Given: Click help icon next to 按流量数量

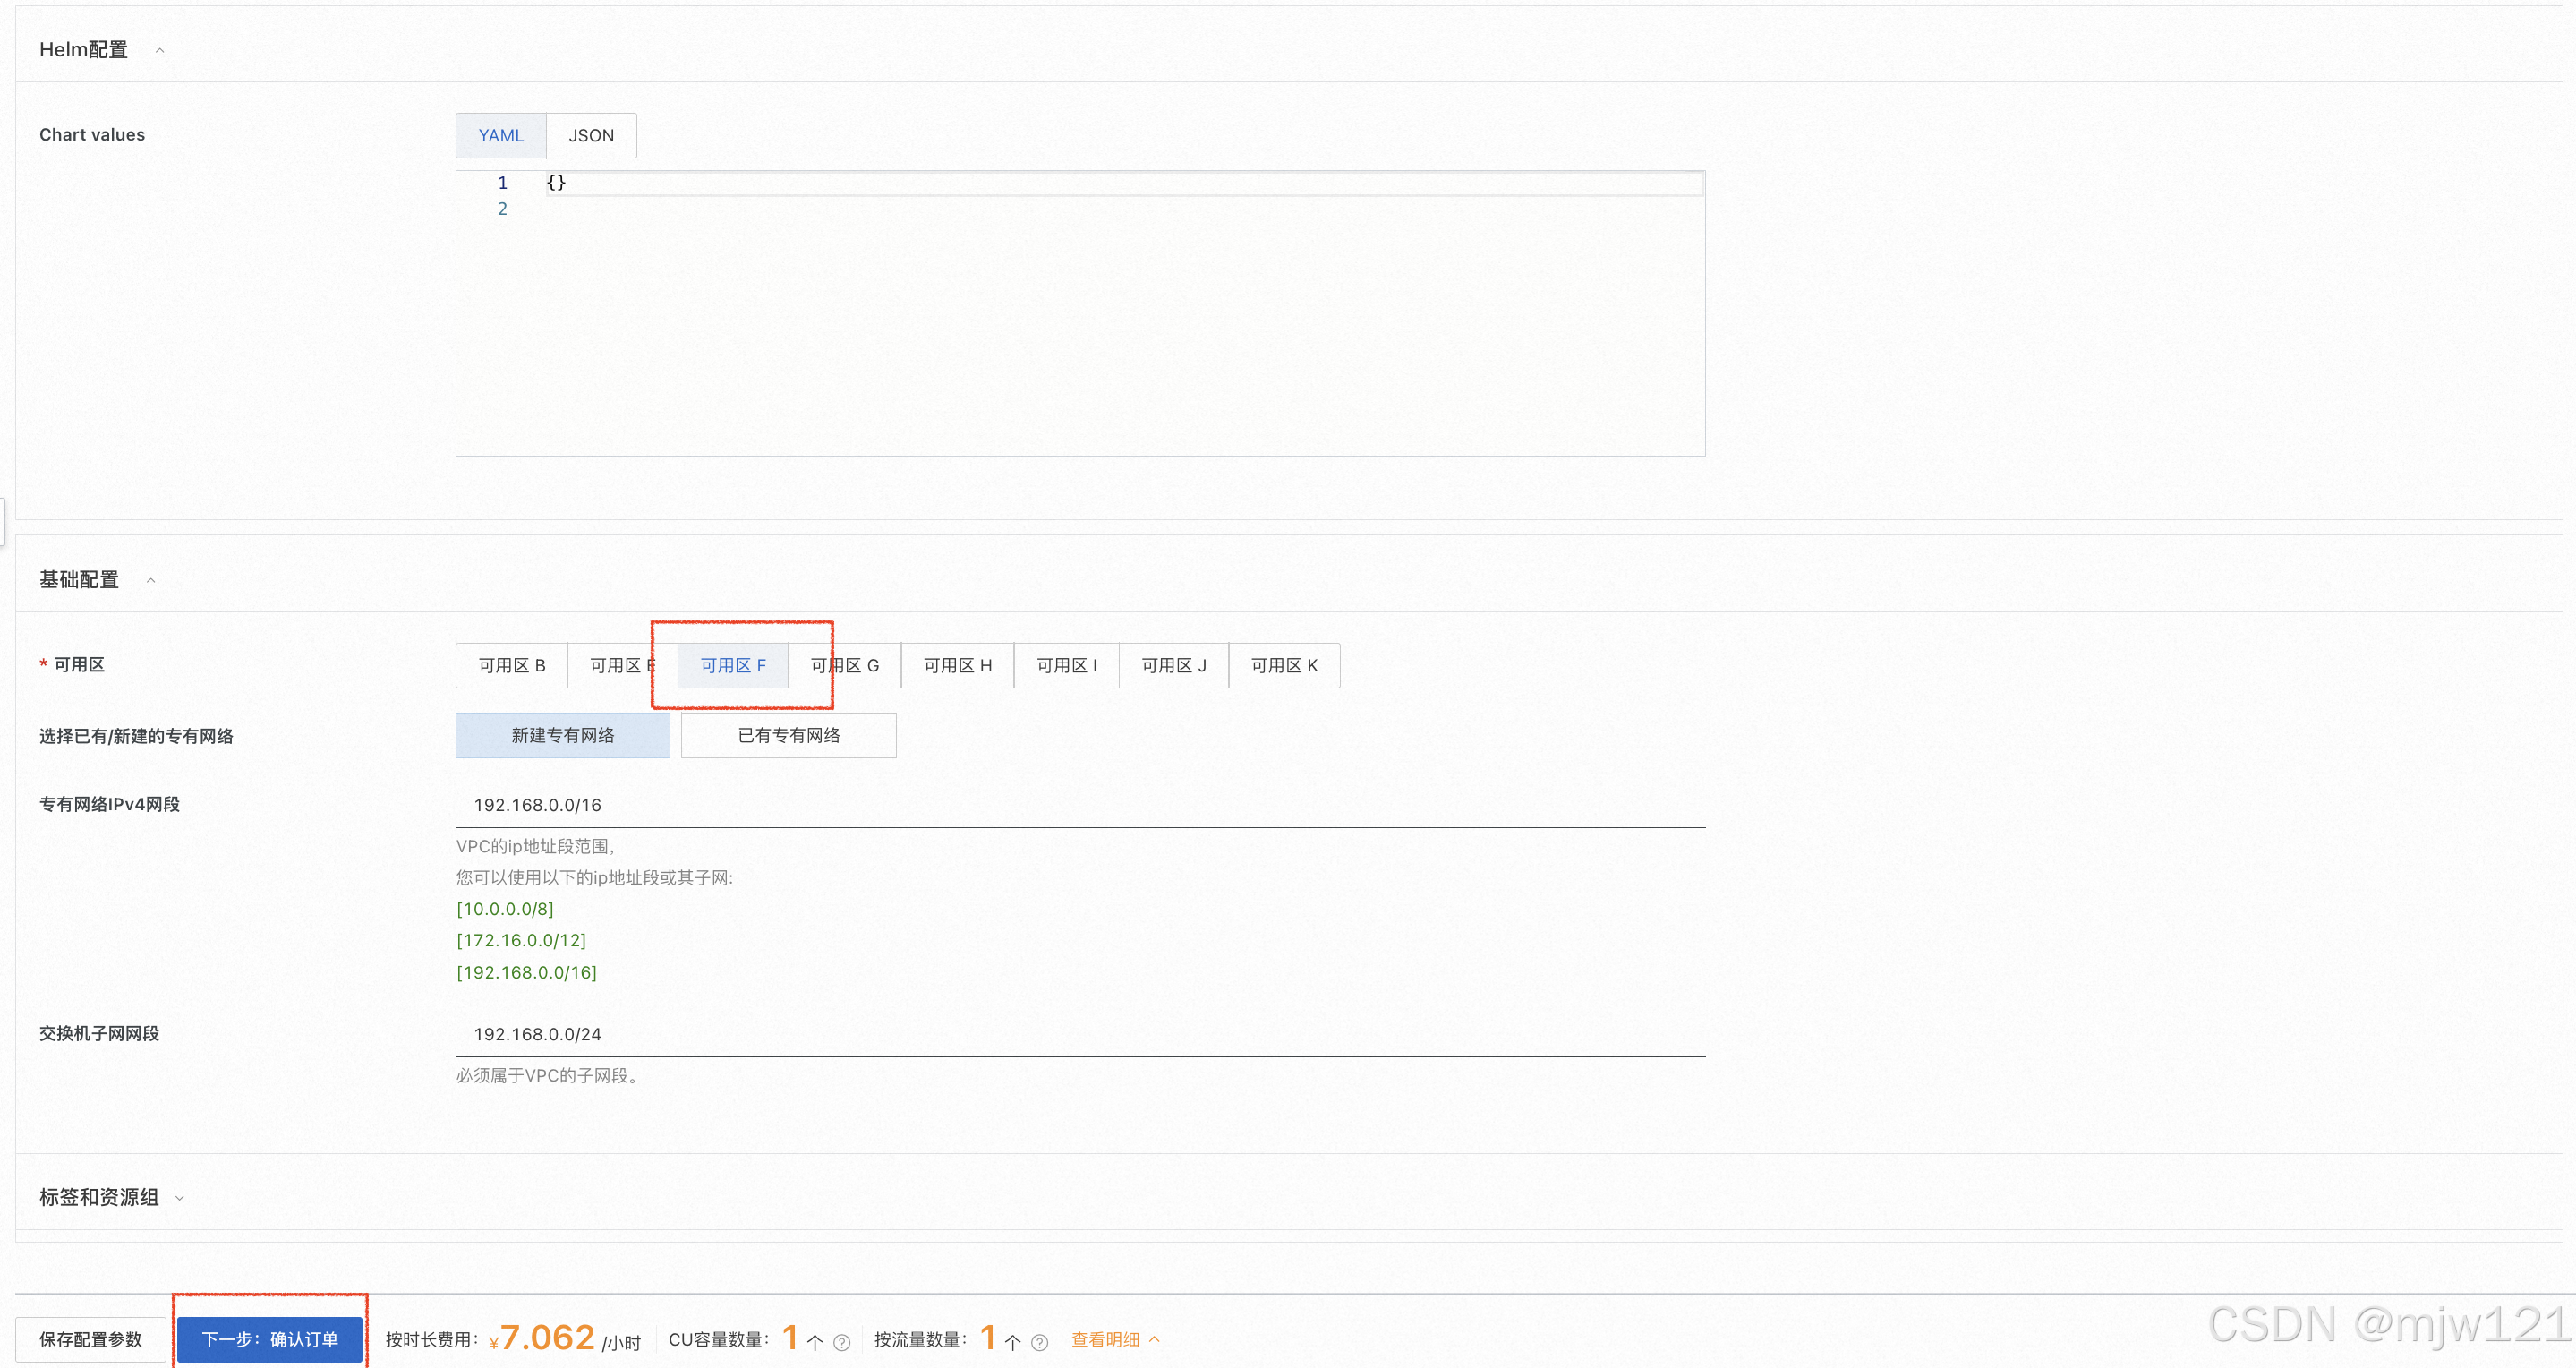Looking at the screenshot, I should pyautogui.click(x=1040, y=1343).
